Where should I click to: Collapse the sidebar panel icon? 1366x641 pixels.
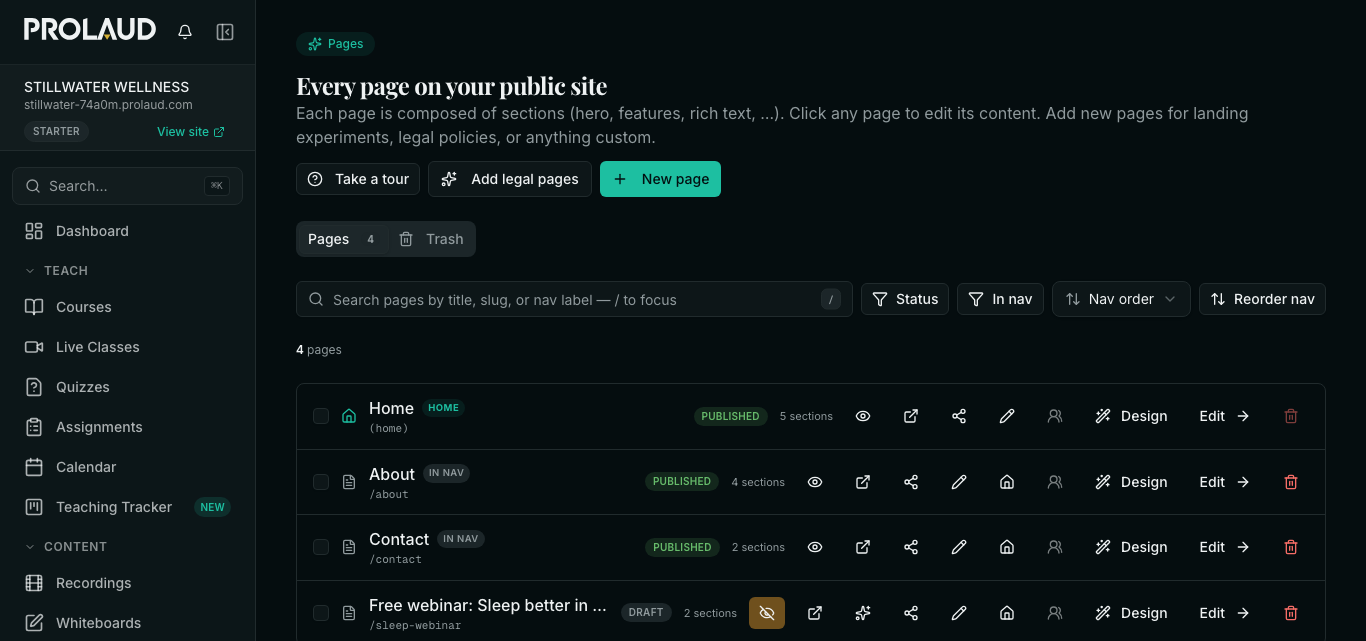coord(225,32)
